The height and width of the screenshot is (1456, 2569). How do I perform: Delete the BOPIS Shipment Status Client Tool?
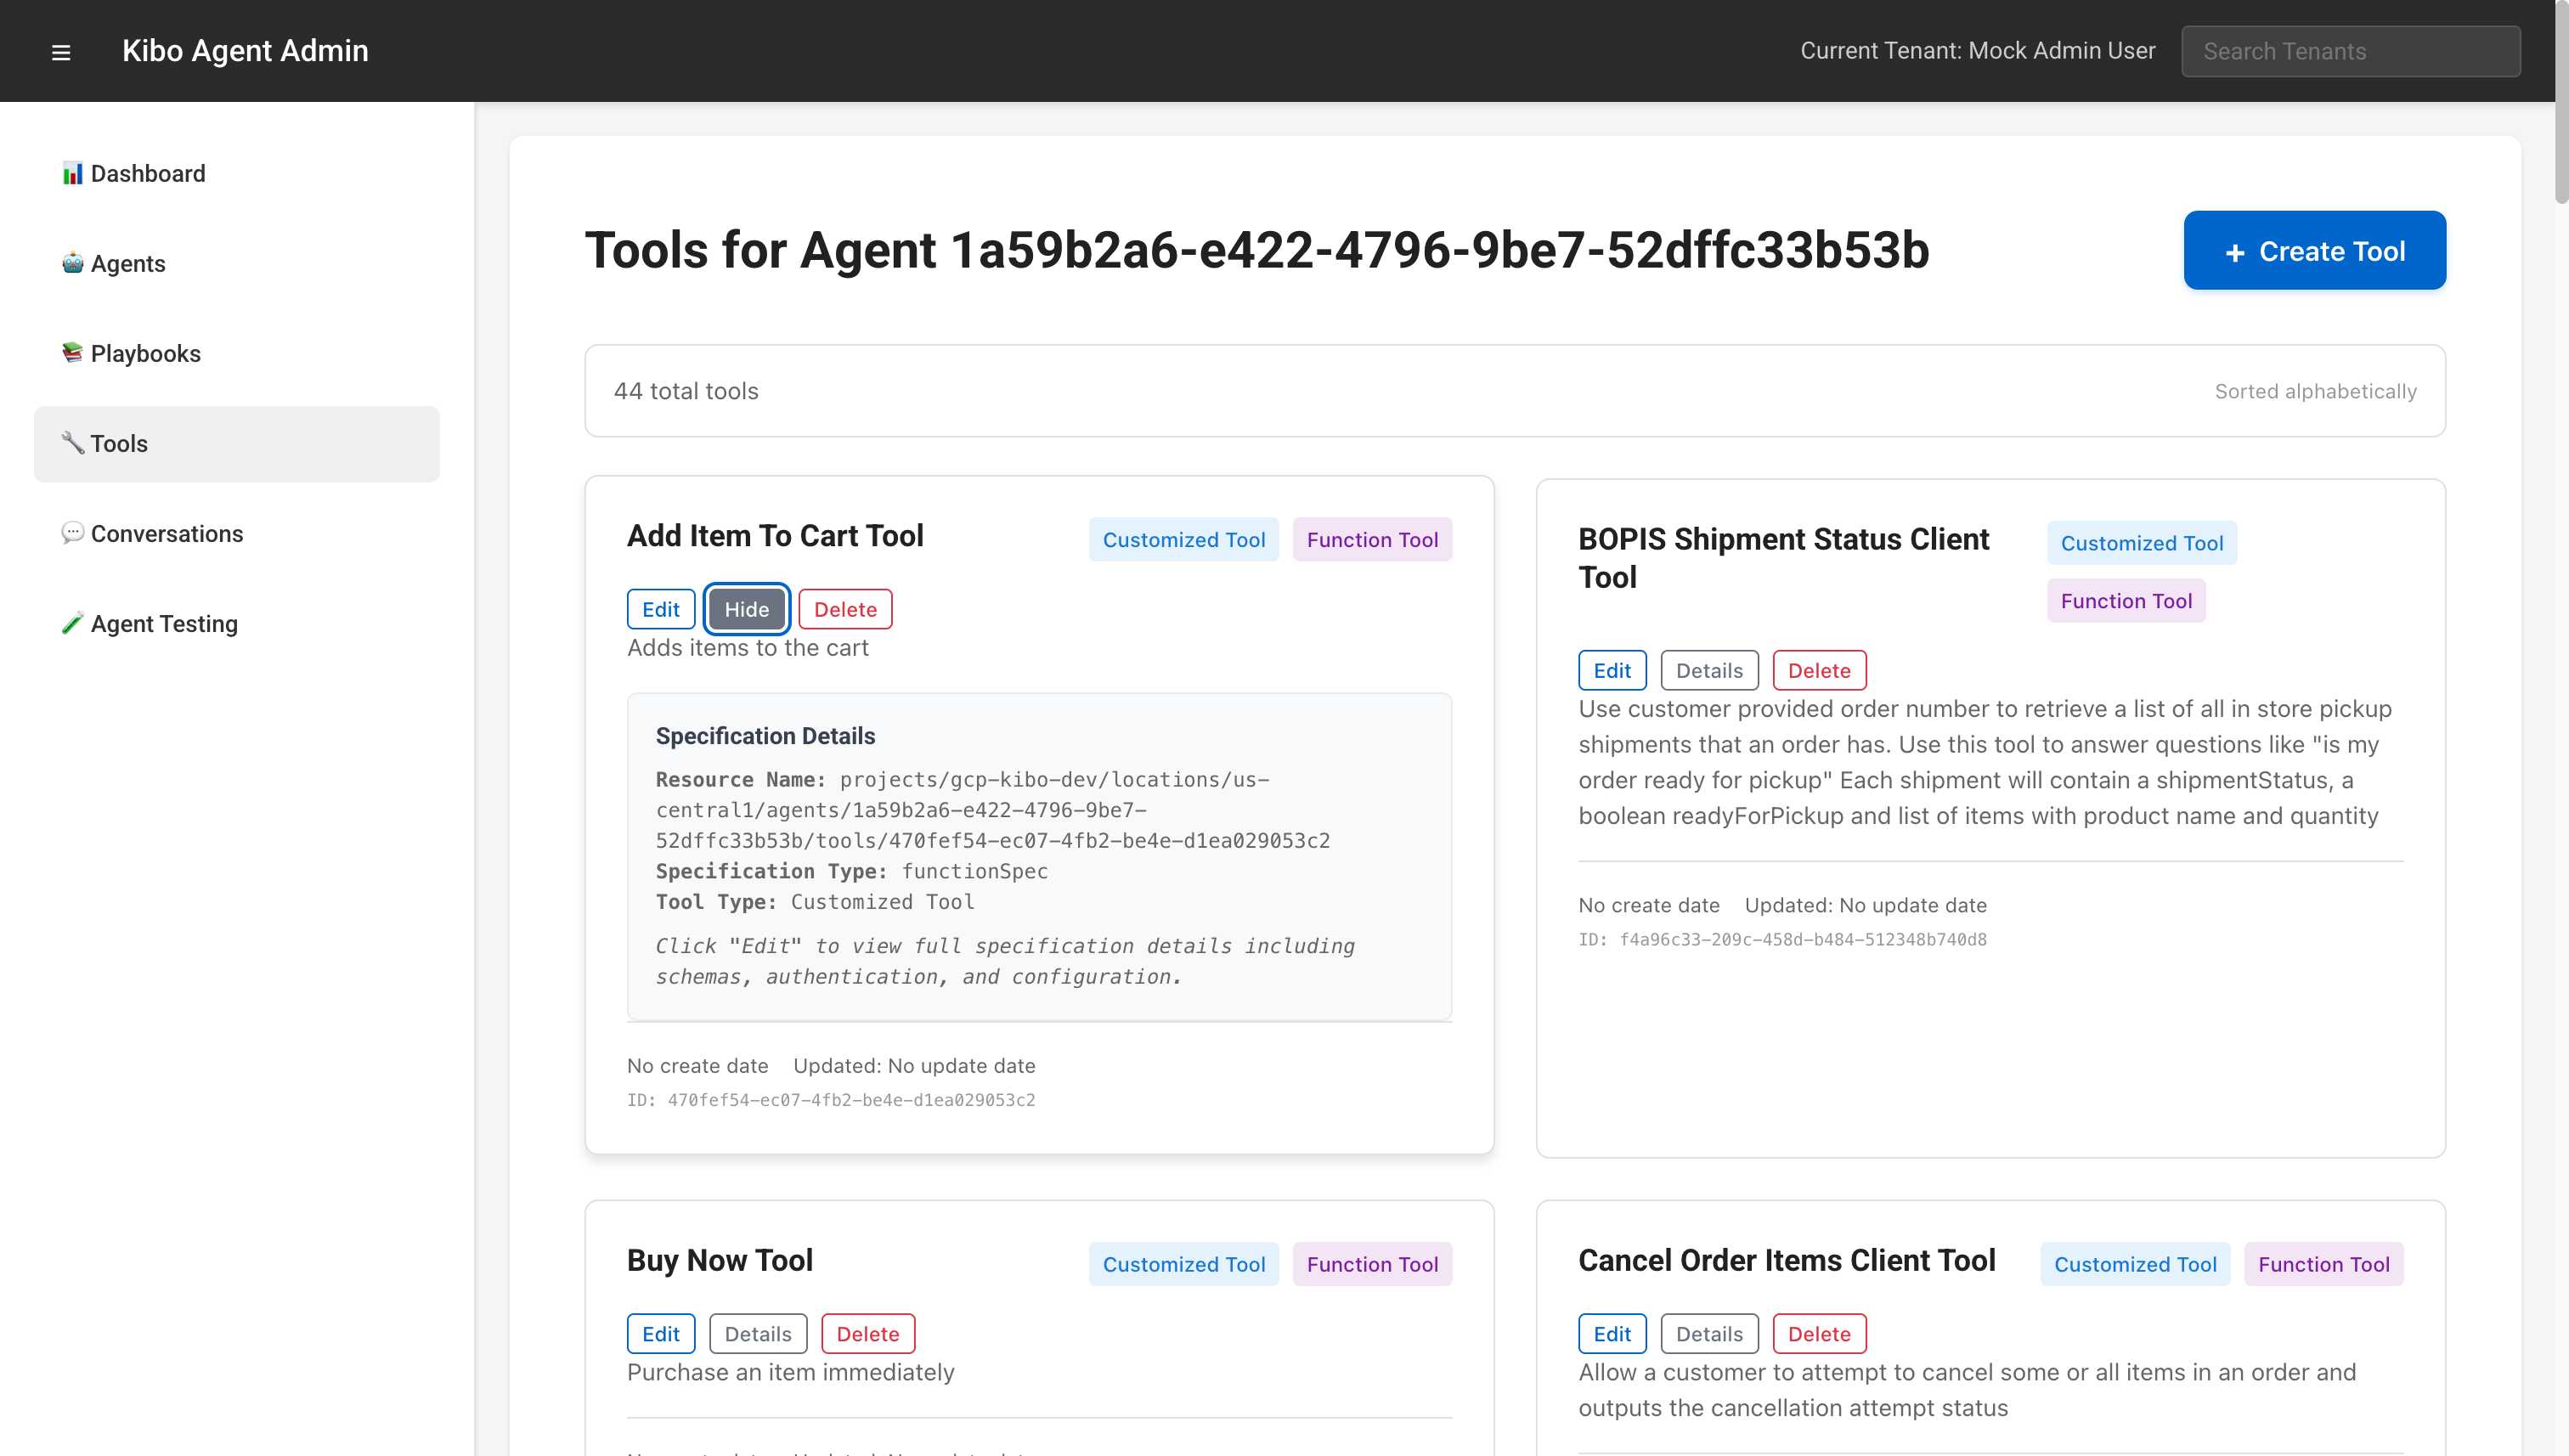tap(1819, 670)
